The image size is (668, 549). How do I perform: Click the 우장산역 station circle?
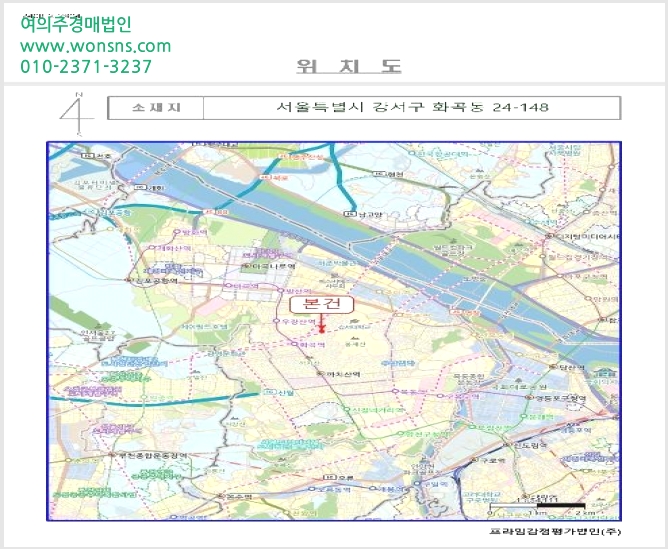[x=276, y=321]
